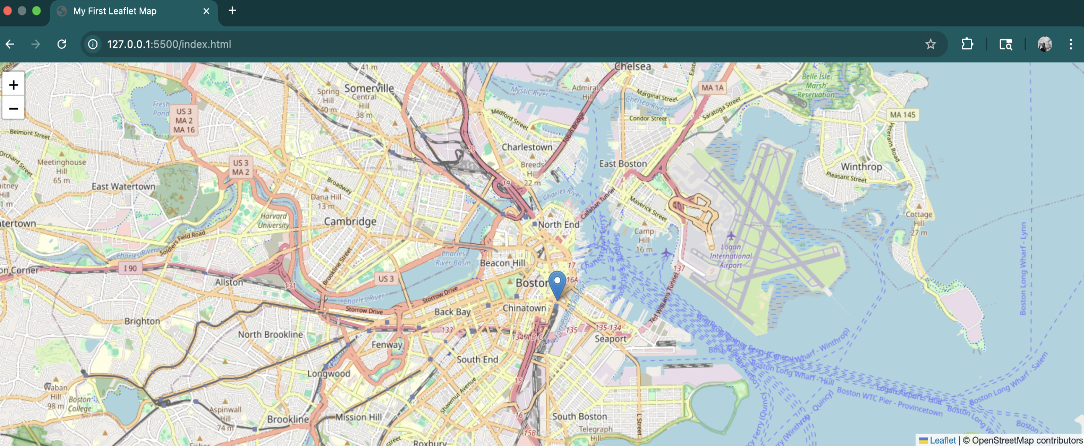1084x446 pixels.
Task: Open the tab search icon
Action: 1006,44
